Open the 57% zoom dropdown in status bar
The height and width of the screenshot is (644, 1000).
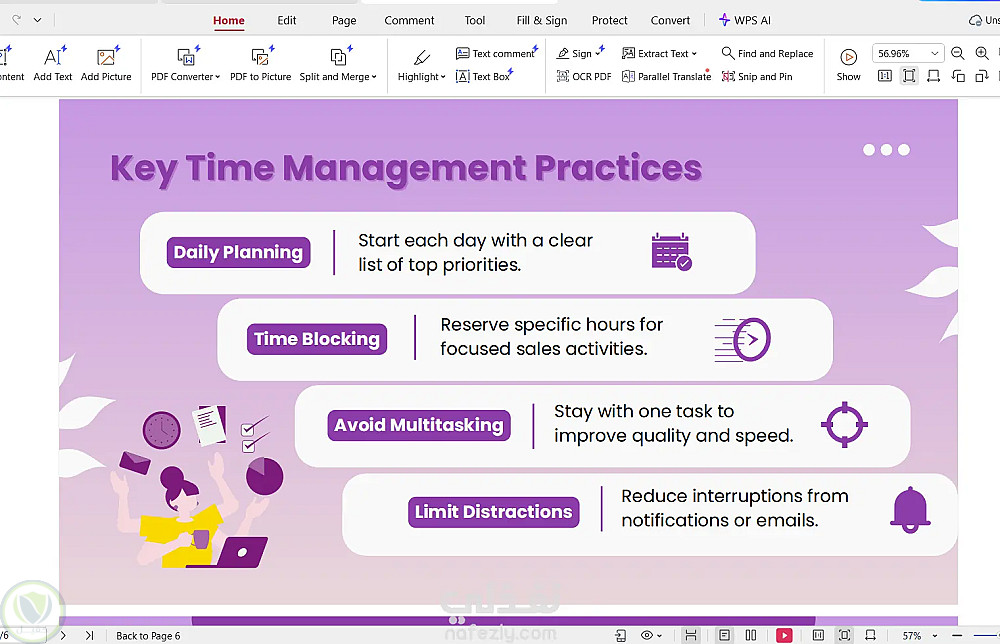point(935,636)
